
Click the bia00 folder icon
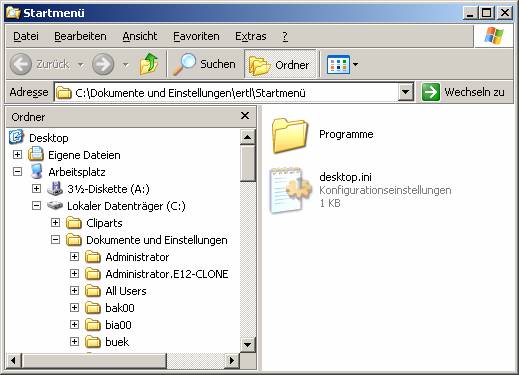[x=93, y=325]
